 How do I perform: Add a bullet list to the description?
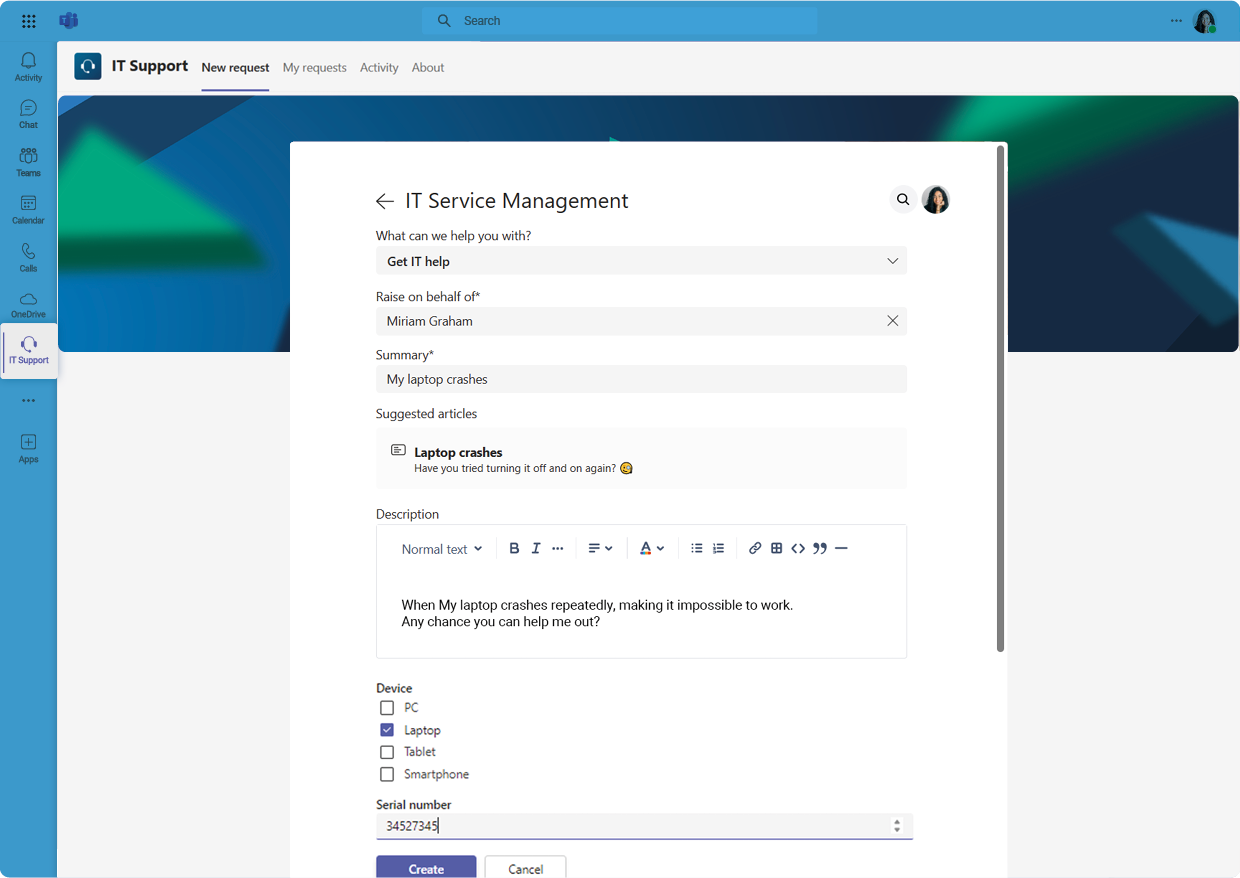696,548
